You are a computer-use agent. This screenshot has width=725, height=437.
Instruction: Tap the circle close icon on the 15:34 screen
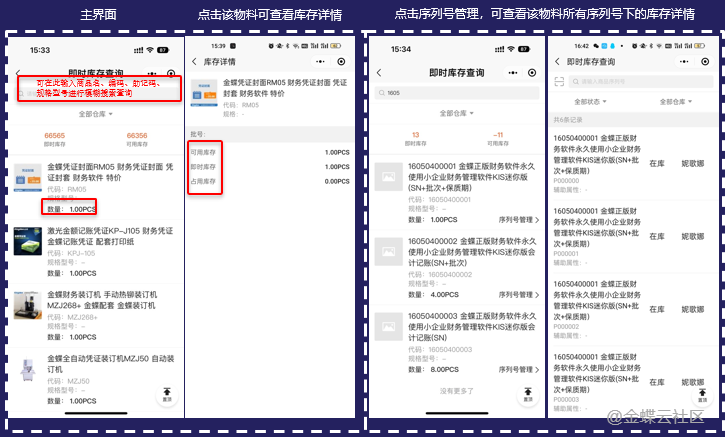[x=532, y=73]
